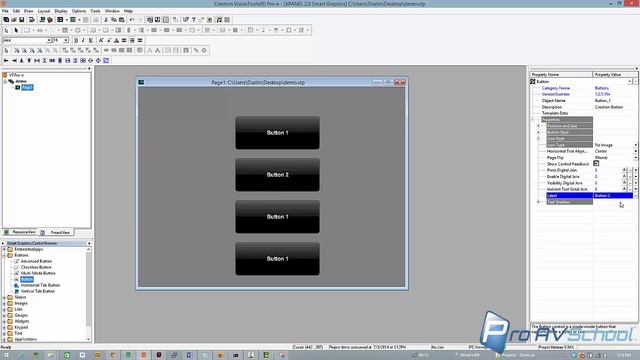
Task: Open the Options menu
Action: point(79,11)
